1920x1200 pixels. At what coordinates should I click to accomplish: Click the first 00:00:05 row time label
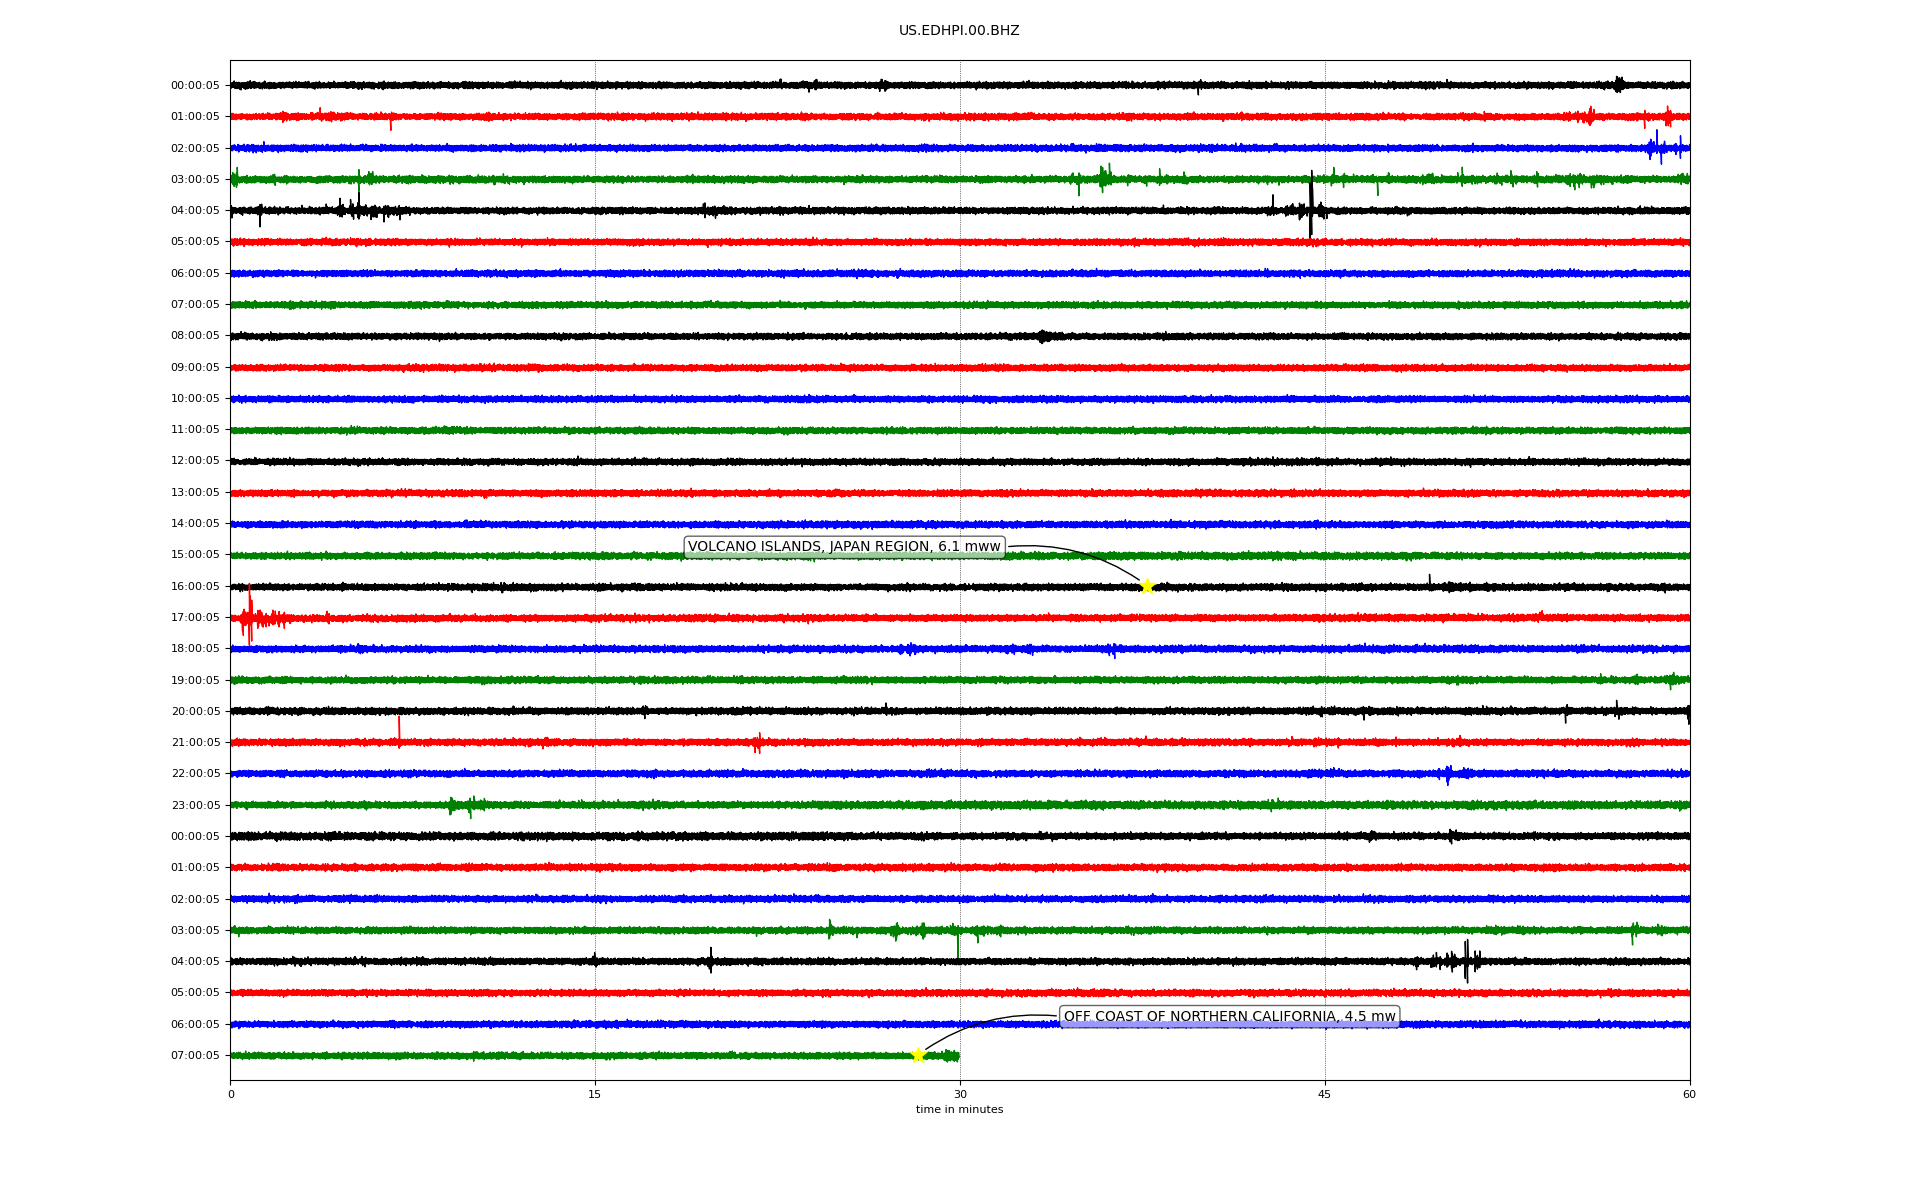[x=195, y=86]
